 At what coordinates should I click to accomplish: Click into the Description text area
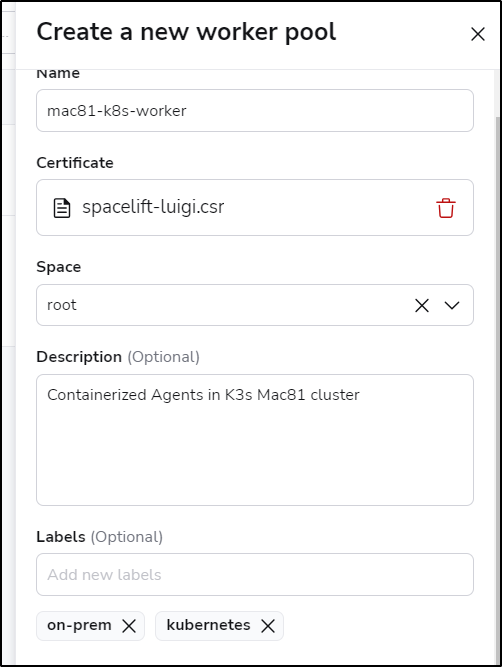[255, 440]
